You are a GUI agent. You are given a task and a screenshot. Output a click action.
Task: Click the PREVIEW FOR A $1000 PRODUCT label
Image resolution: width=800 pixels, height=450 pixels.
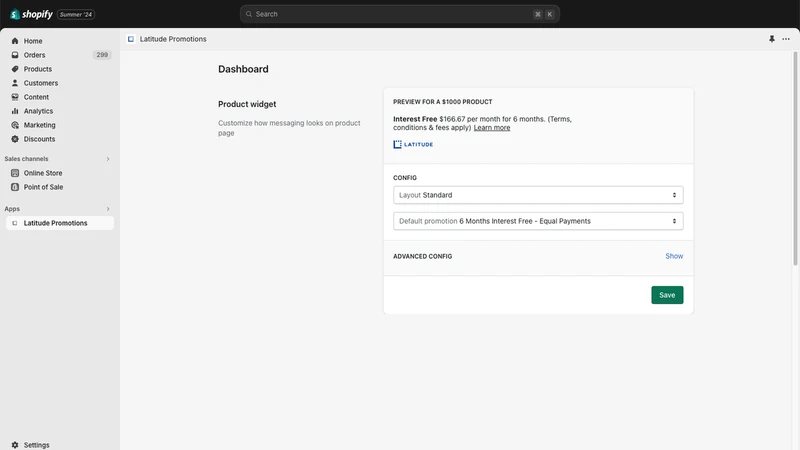442,102
